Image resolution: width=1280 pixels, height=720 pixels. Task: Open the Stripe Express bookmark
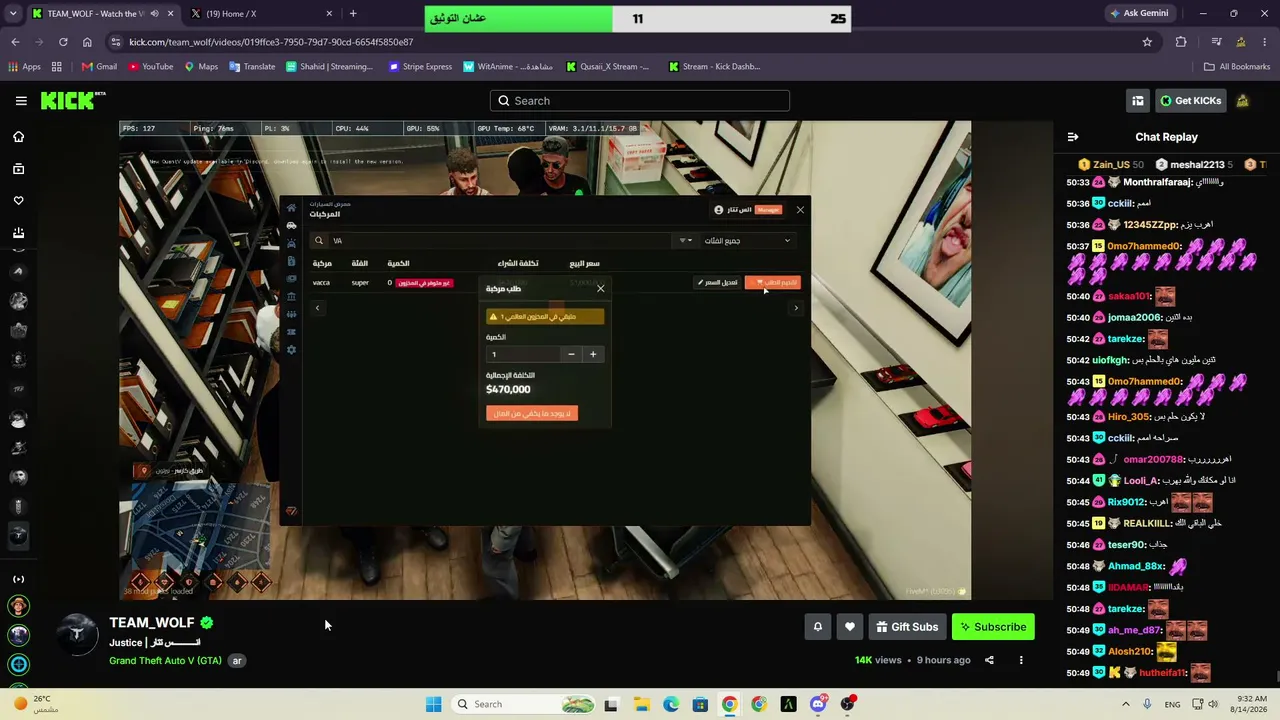click(420, 67)
